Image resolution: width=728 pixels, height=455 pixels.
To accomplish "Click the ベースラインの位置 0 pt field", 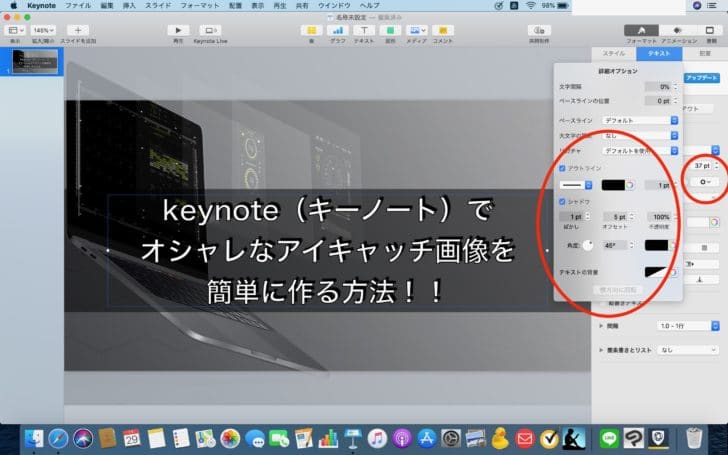I will click(x=658, y=100).
